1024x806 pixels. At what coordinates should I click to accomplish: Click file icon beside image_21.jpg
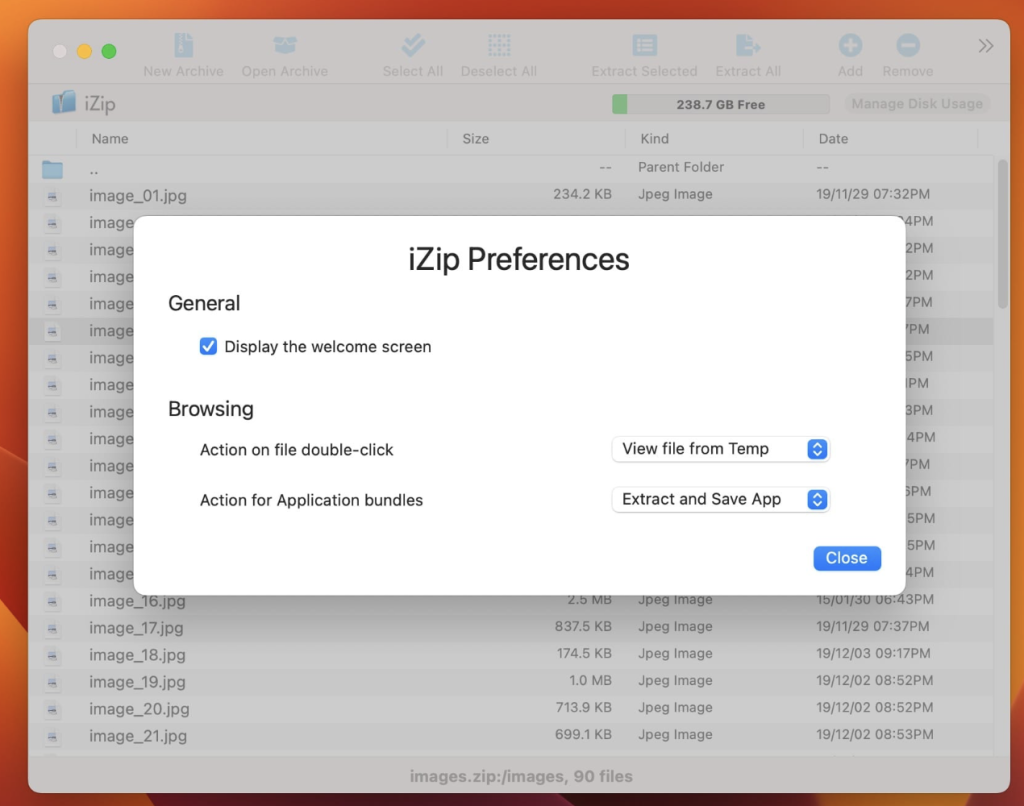(x=52, y=736)
